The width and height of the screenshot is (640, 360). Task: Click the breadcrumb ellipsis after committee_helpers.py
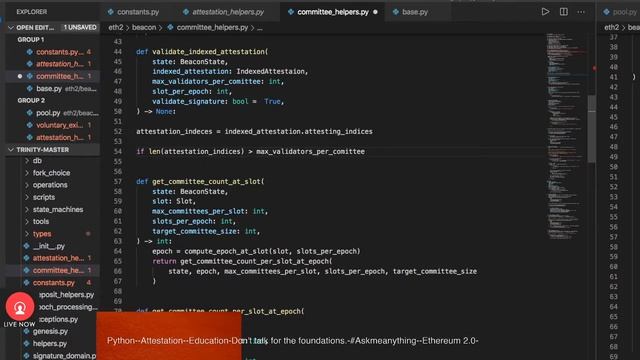click(x=260, y=28)
